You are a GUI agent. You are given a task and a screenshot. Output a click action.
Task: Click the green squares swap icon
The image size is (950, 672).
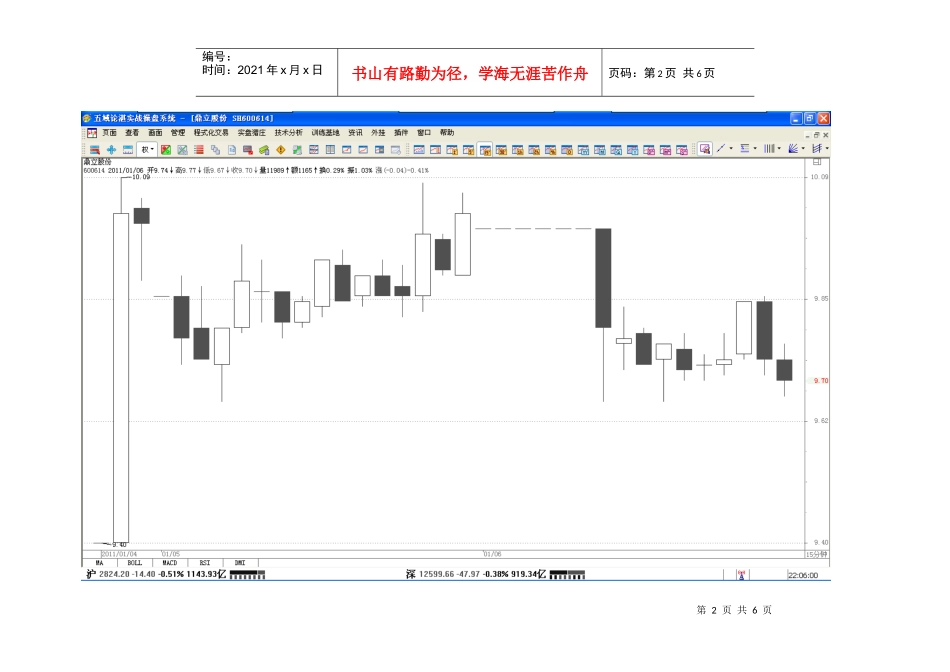(x=297, y=150)
